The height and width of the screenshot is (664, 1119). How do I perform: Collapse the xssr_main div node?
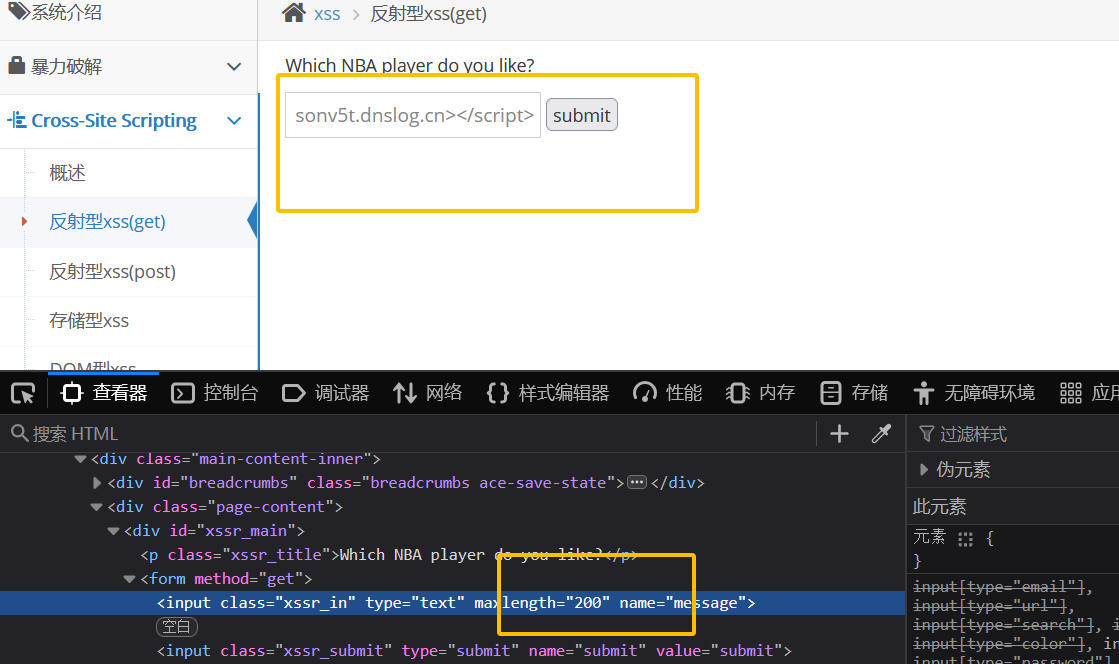(113, 531)
